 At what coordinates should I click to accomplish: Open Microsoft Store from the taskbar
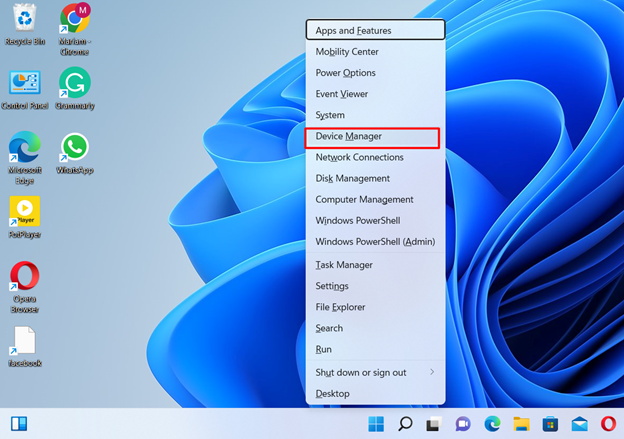click(550, 423)
